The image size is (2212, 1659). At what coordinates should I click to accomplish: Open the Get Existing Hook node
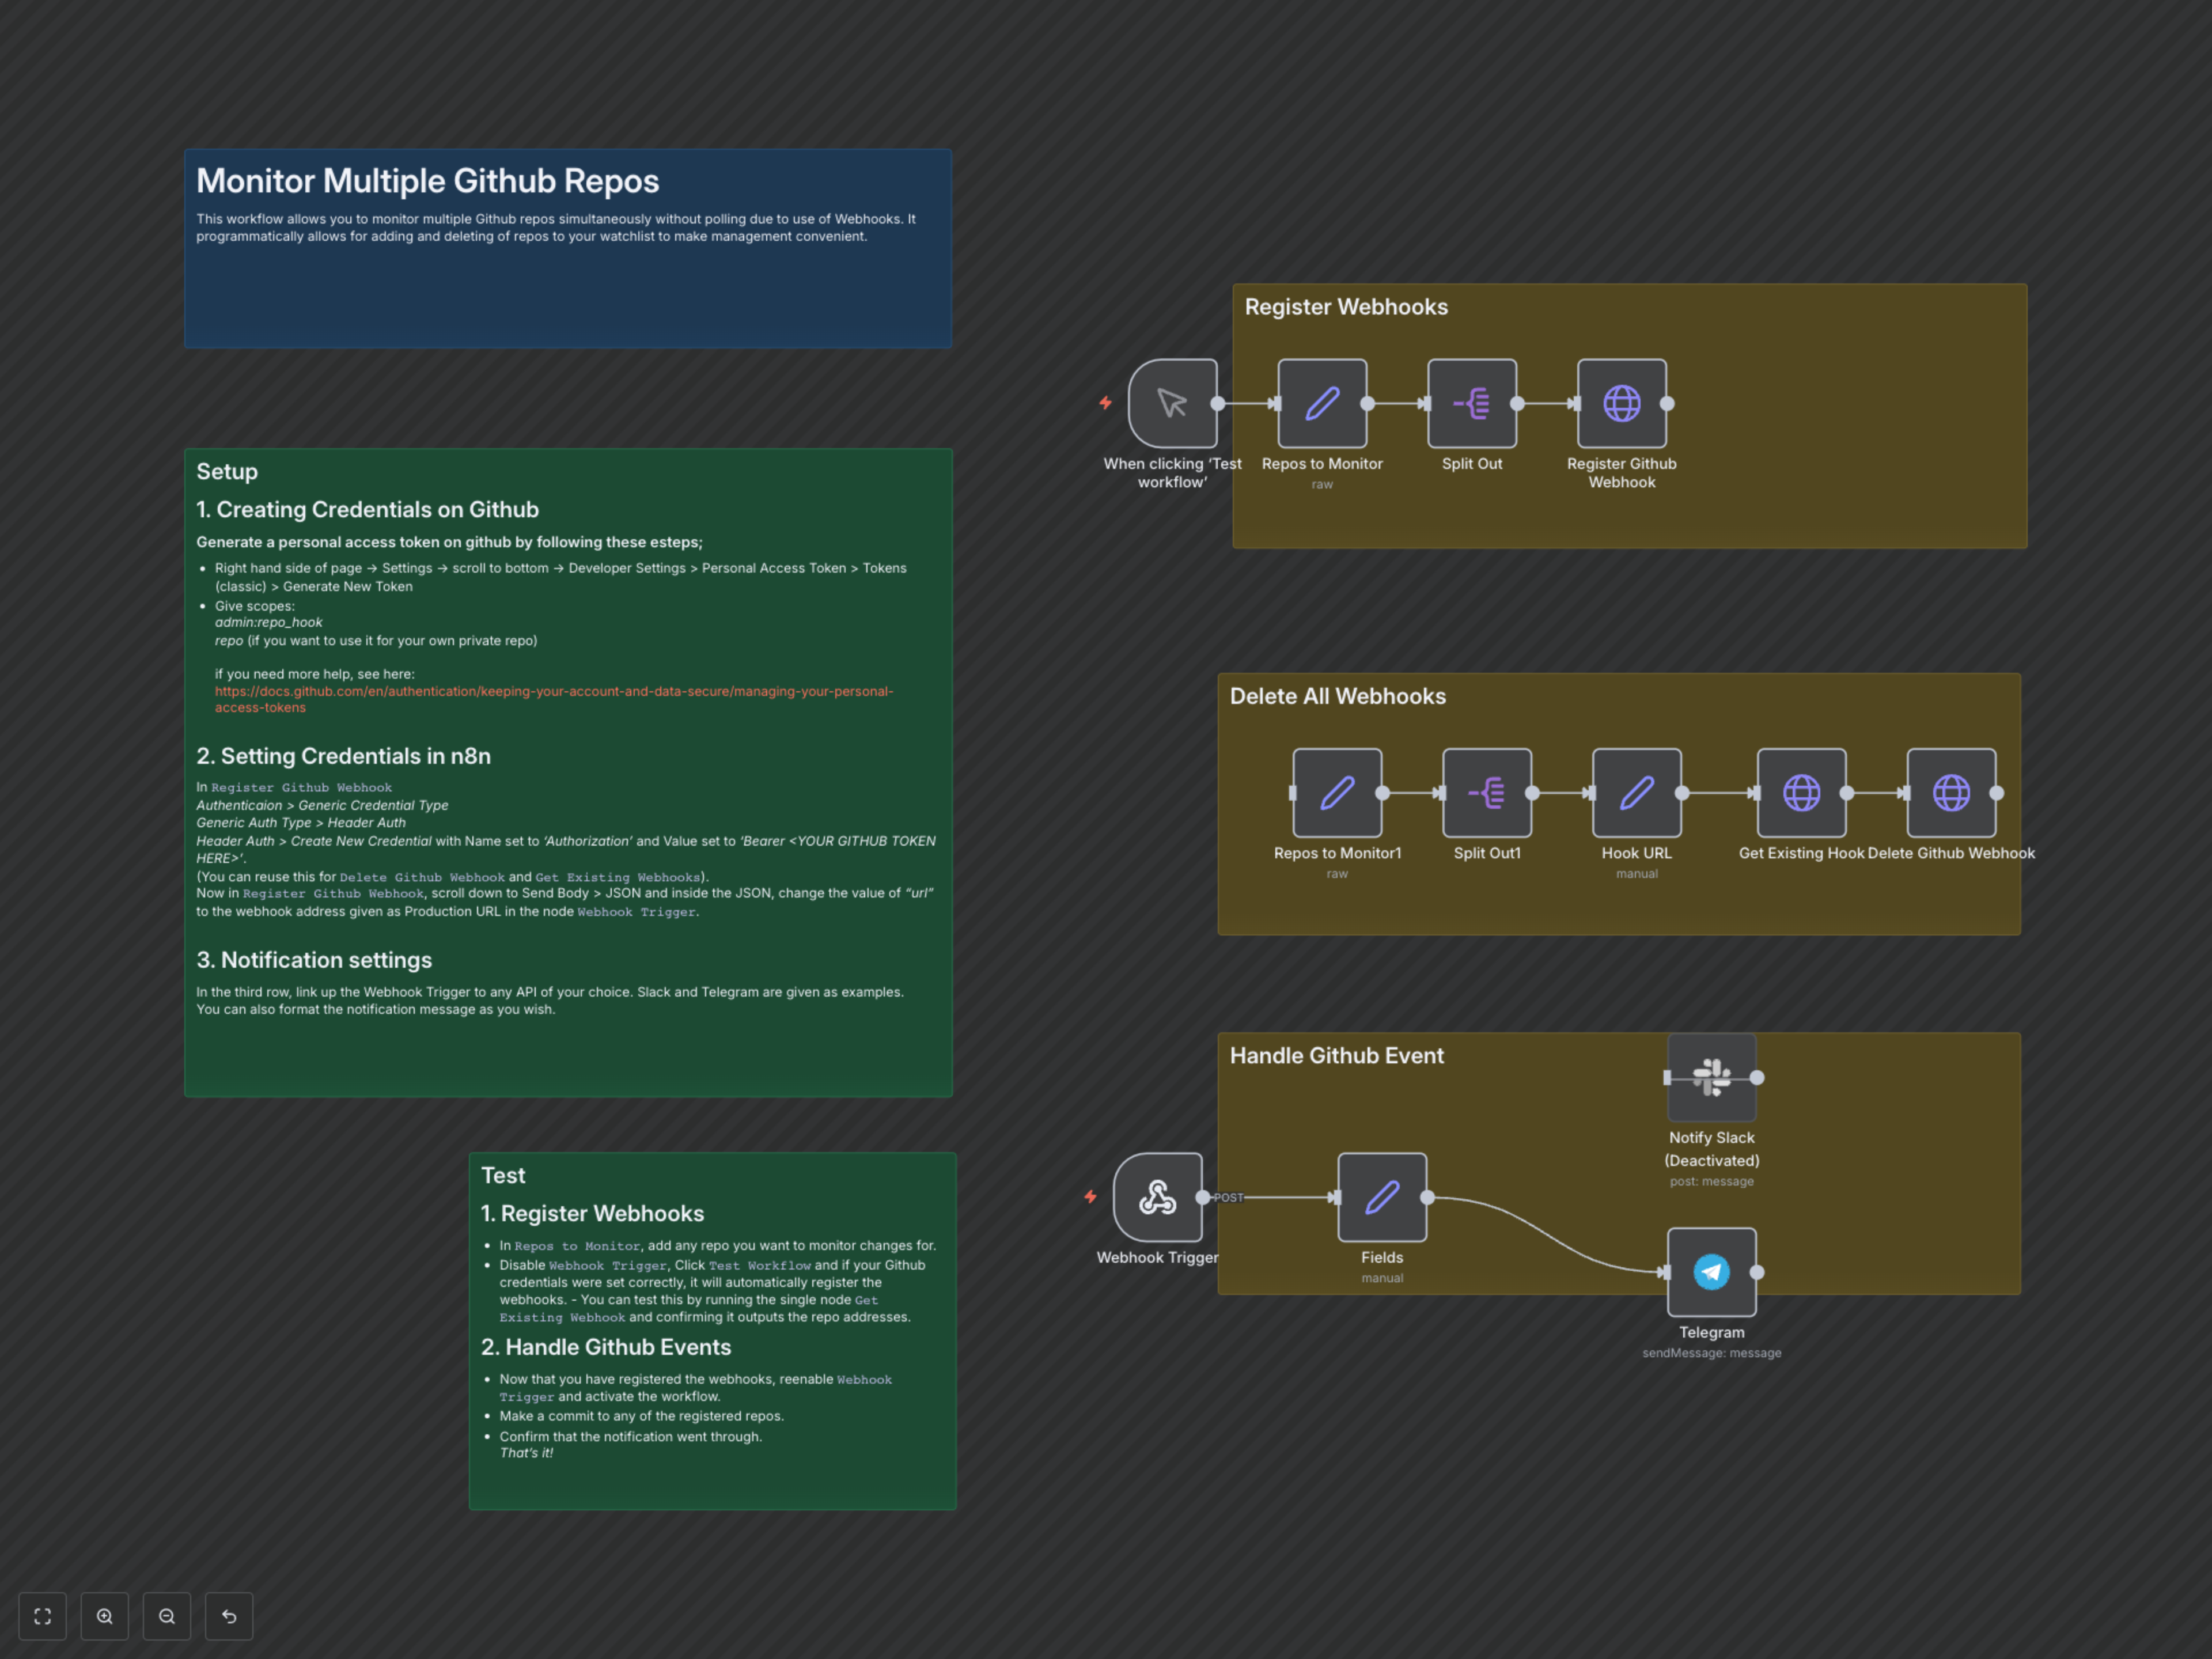pyautogui.click(x=1801, y=792)
